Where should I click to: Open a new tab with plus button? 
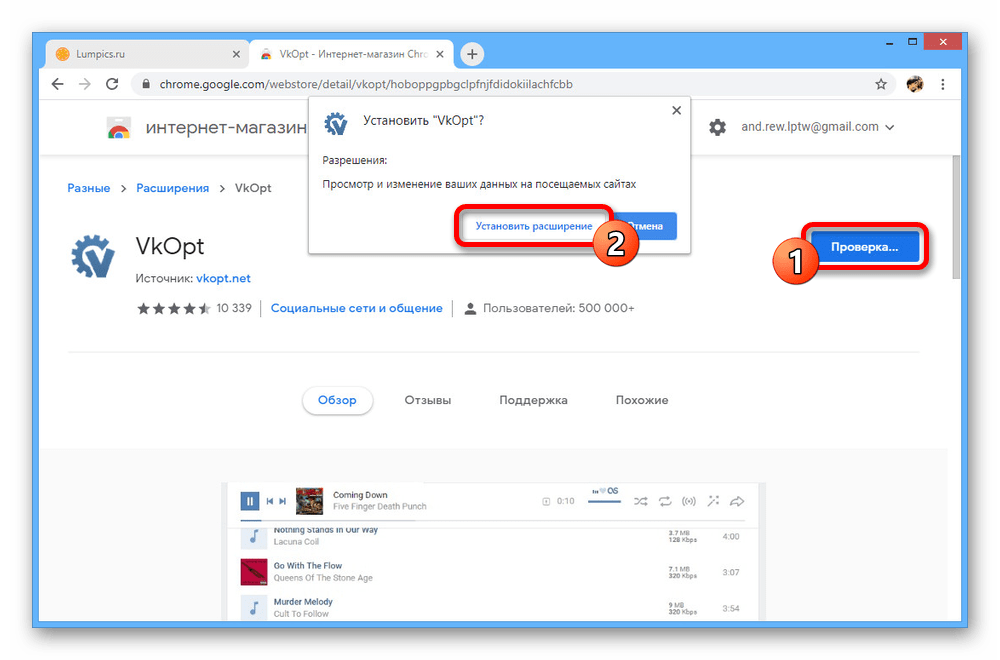(x=472, y=54)
